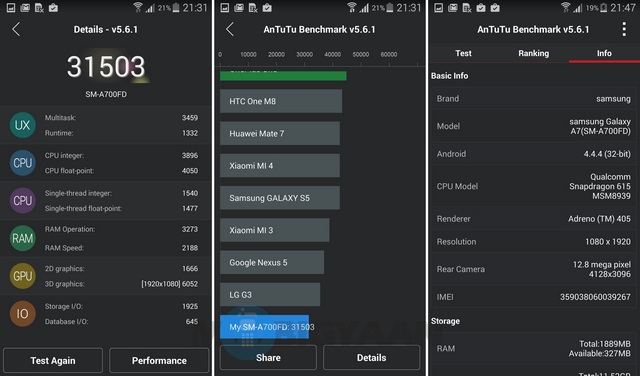640x376 pixels.
Task: Tap the CPU Model Snapdragon 615 row
Action: pyautogui.click(x=533, y=186)
